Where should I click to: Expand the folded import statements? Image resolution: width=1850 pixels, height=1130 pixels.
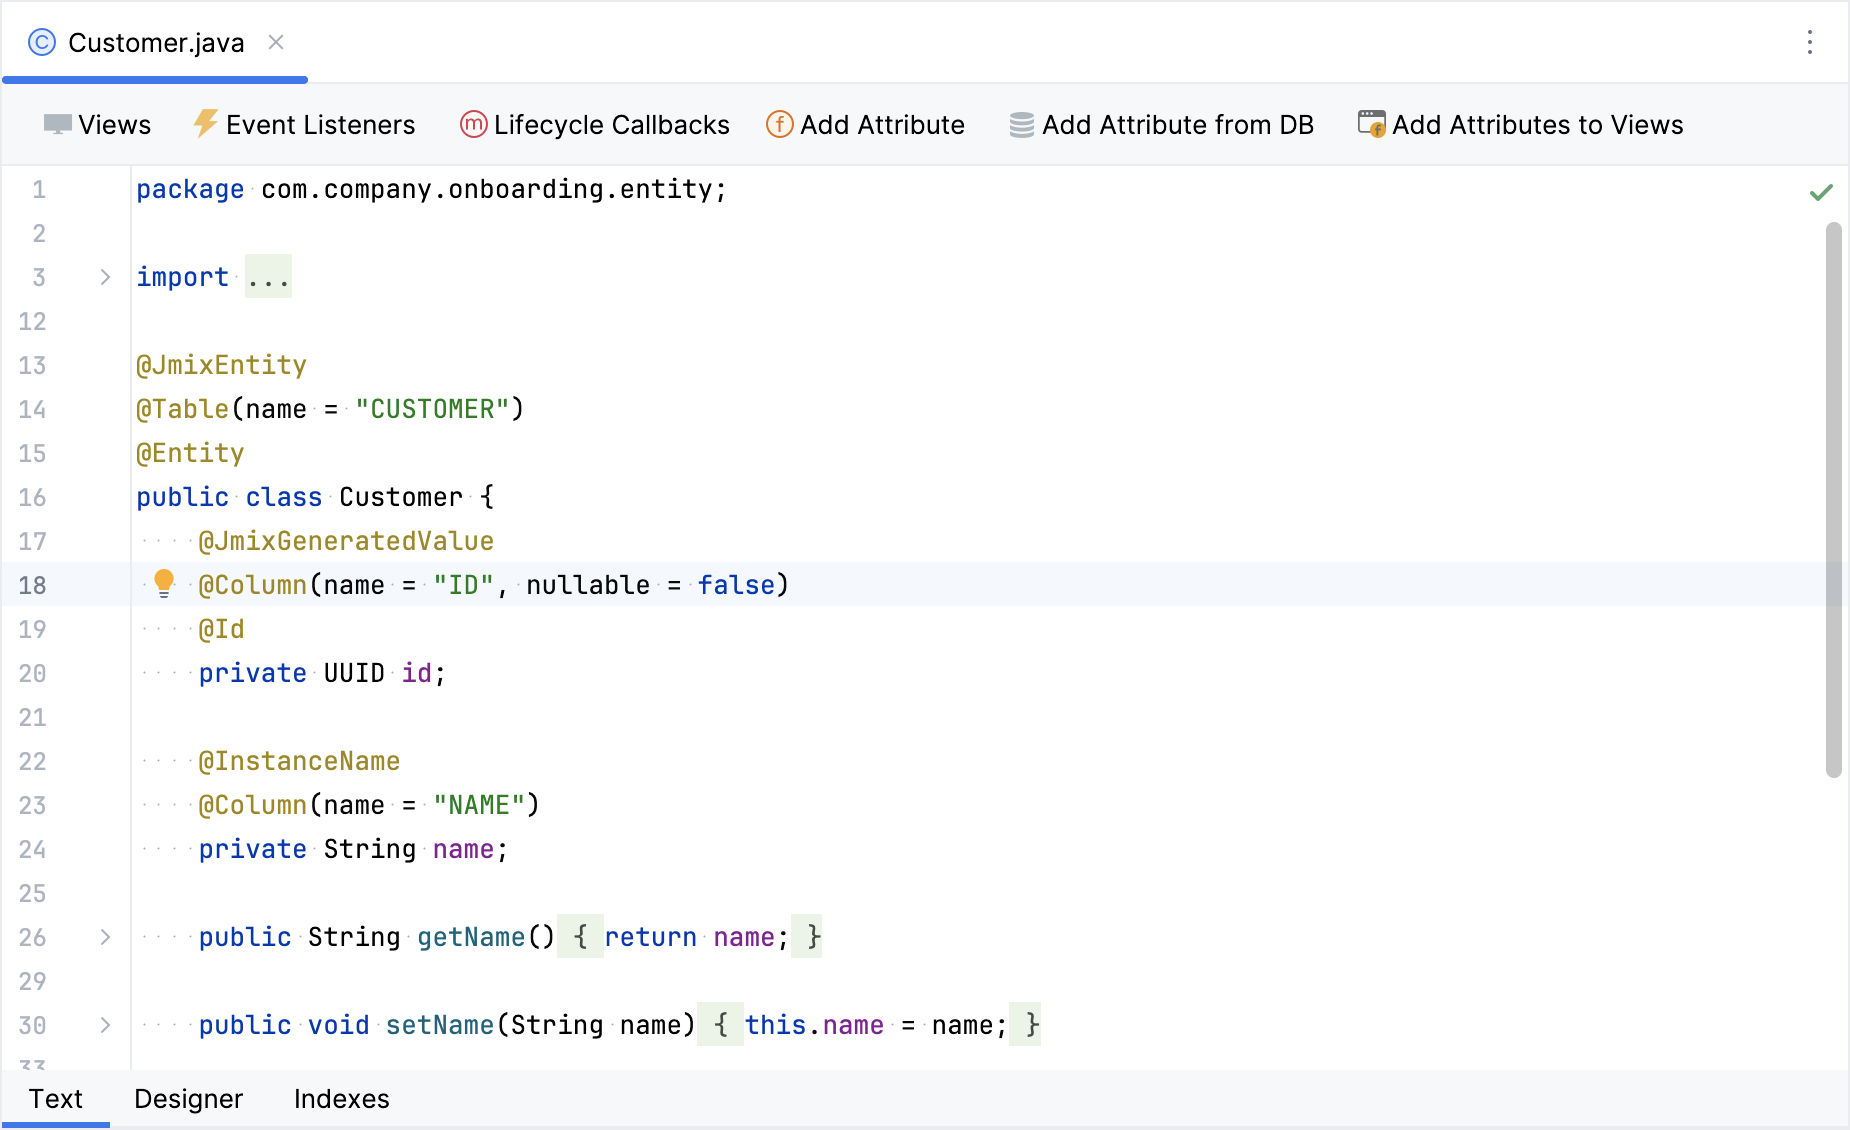pos(105,277)
